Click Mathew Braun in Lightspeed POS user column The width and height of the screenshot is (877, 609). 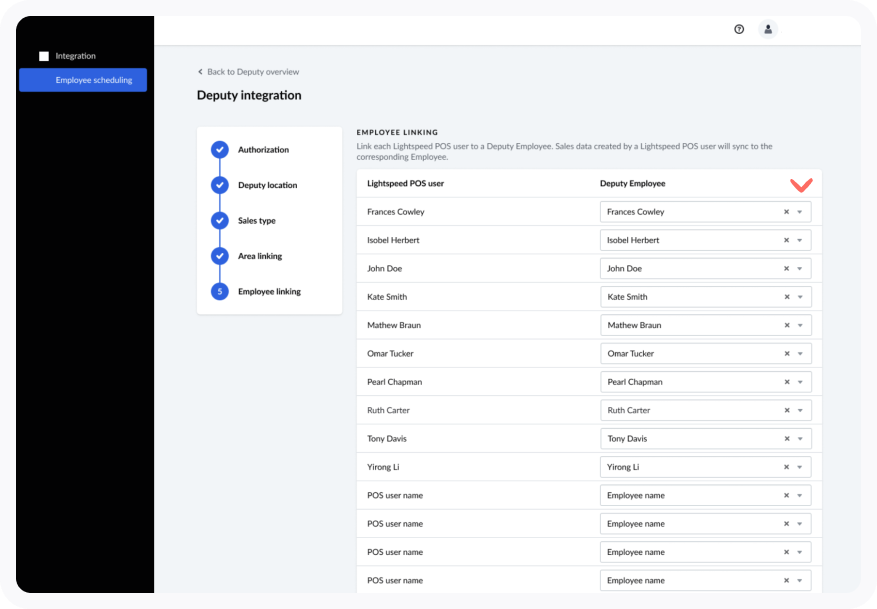coord(394,325)
